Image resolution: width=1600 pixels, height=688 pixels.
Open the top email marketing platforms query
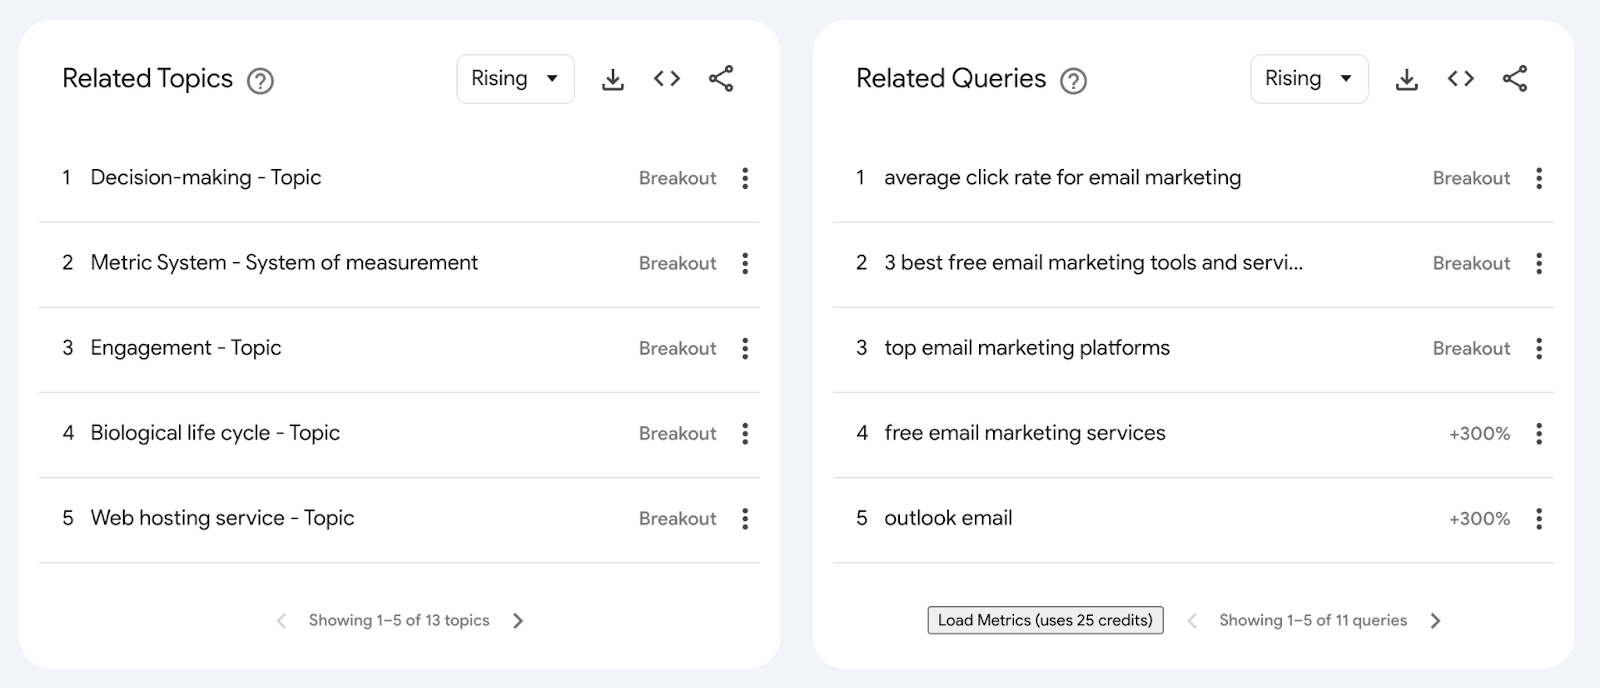click(1027, 348)
